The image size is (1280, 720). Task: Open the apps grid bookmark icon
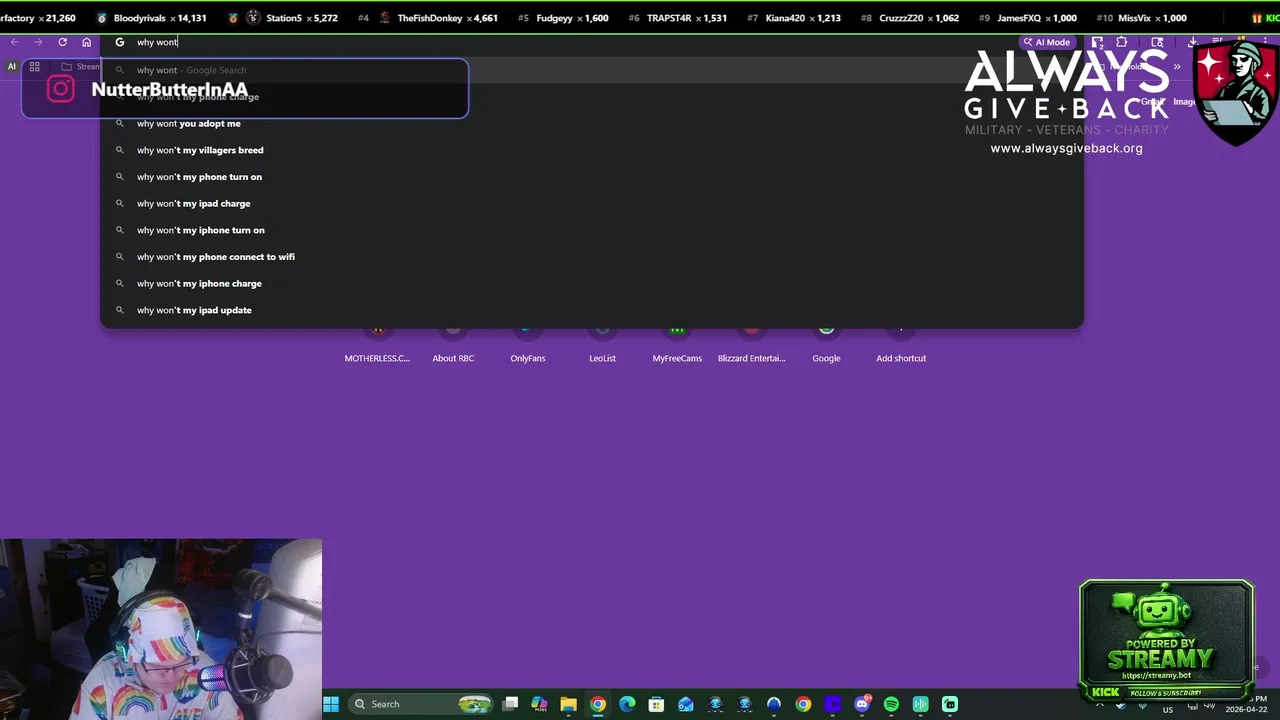34,67
